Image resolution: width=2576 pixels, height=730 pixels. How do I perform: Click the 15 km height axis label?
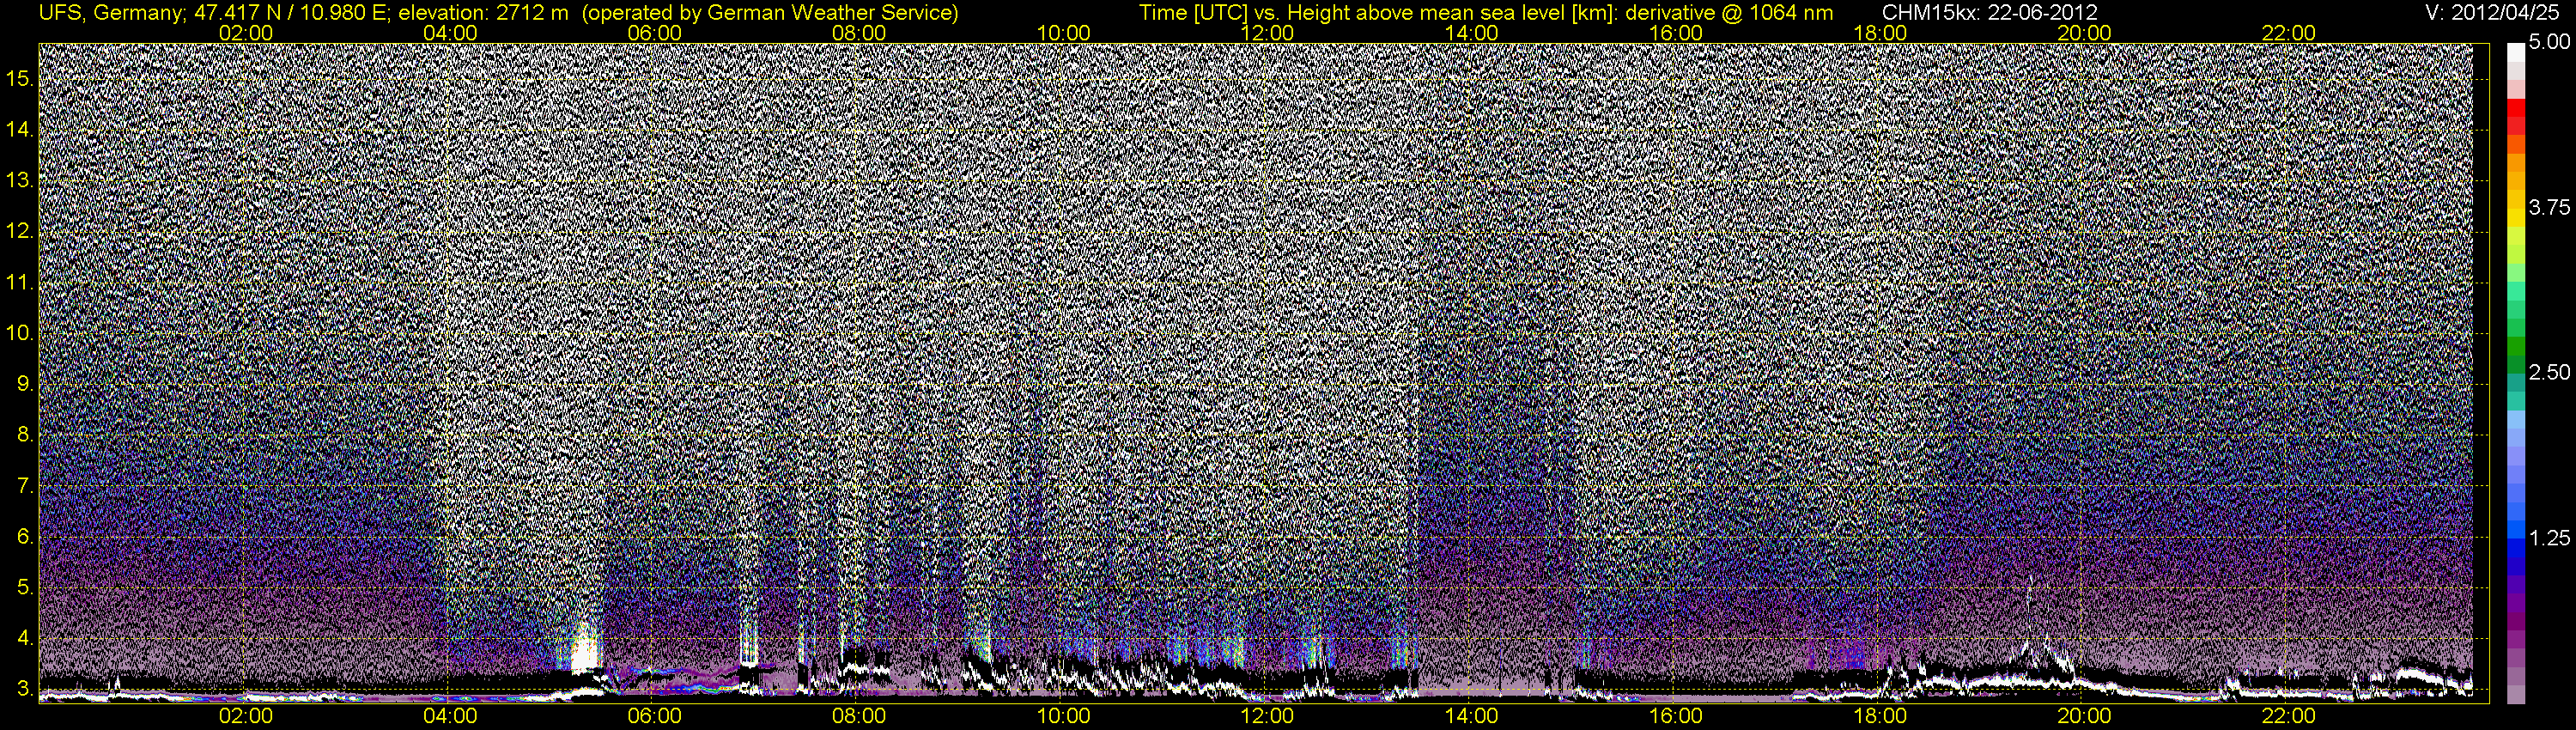(x=19, y=79)
